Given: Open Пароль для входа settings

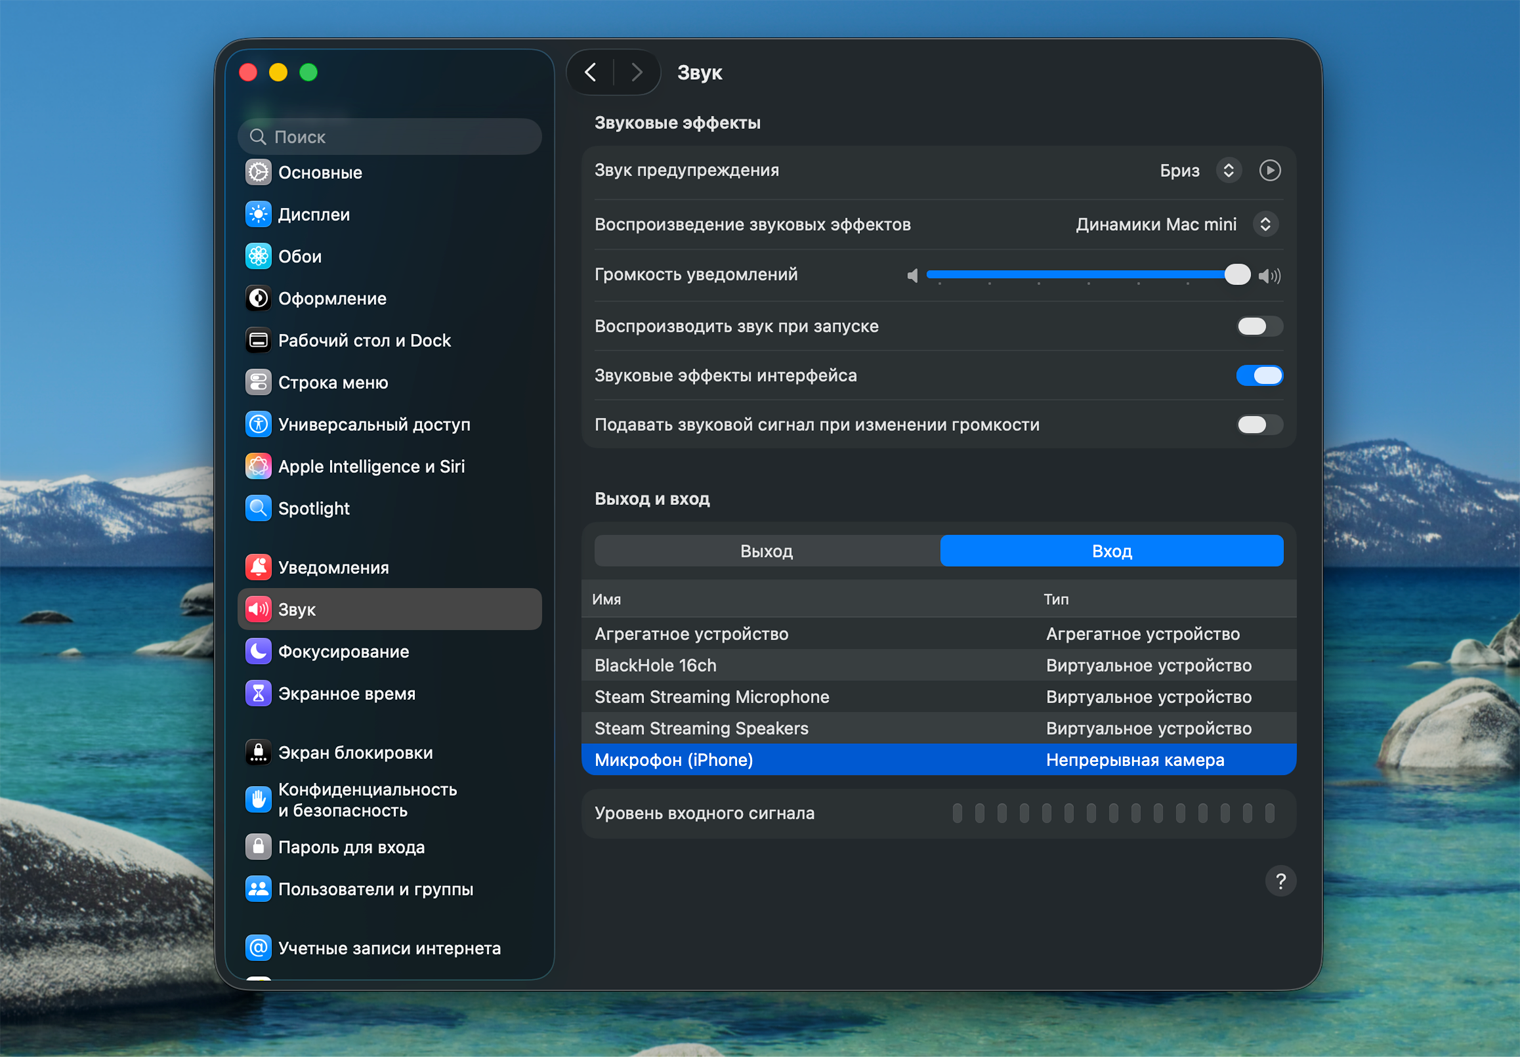Looking at the screenshot, I should (389, 847).
